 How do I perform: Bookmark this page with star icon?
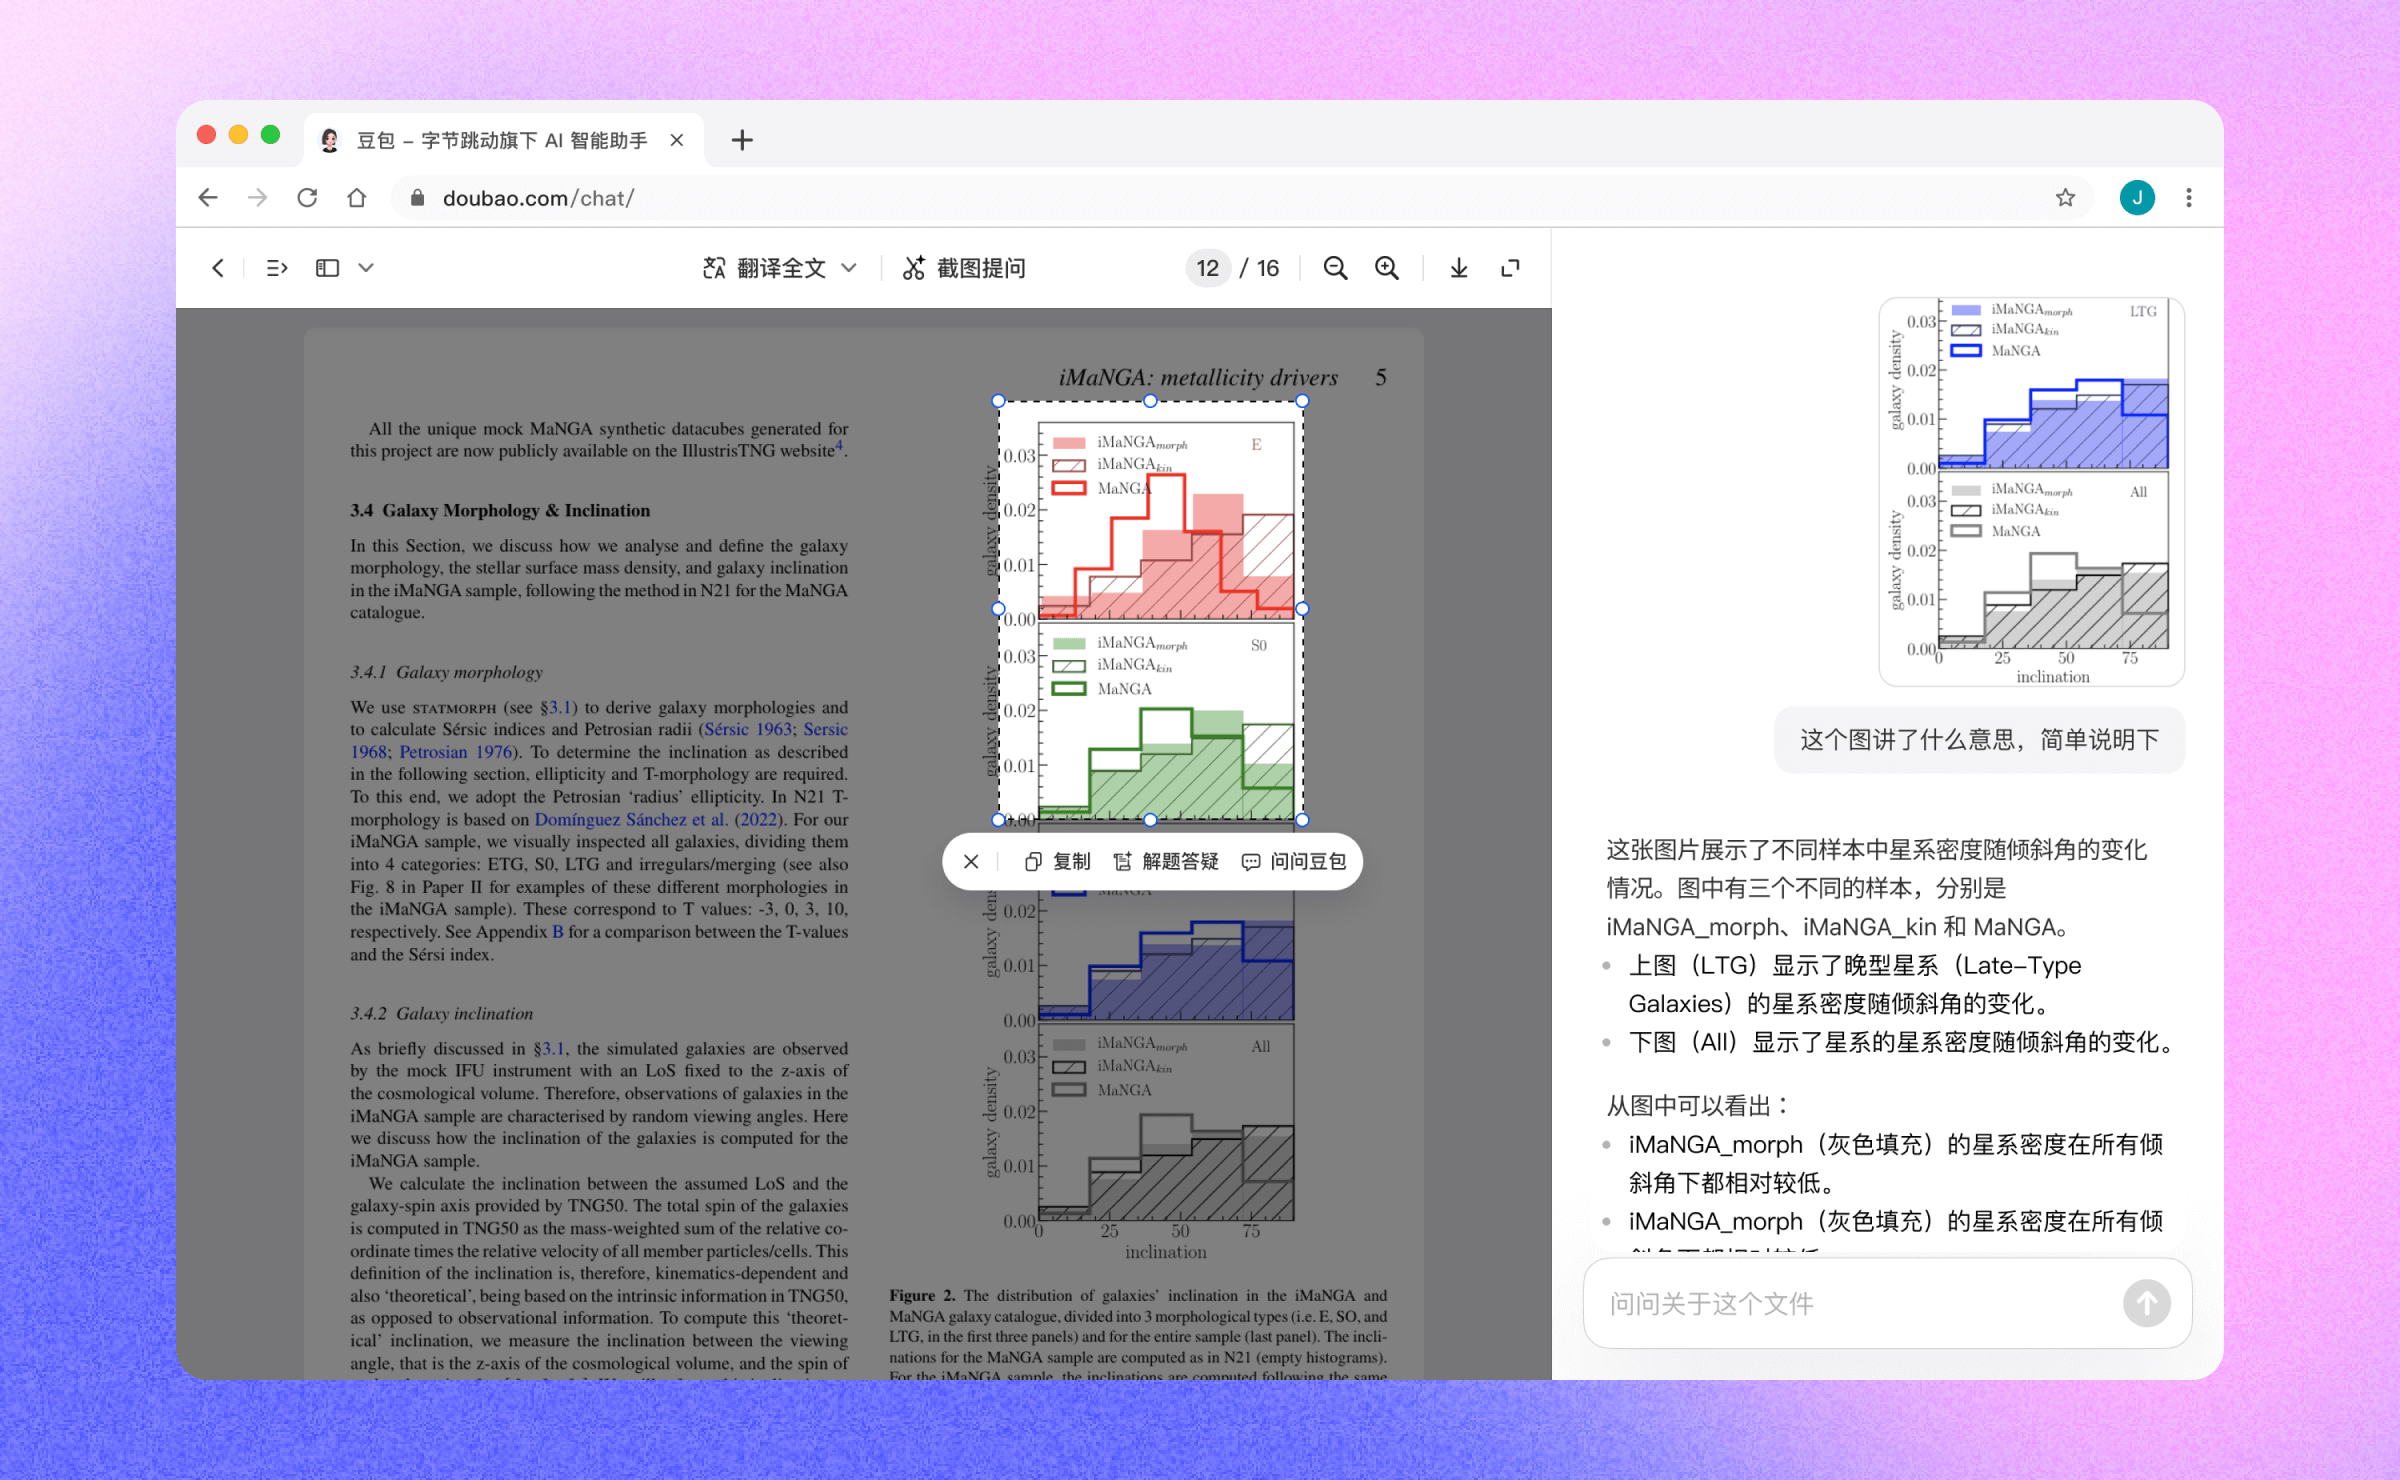(2065, 198)
